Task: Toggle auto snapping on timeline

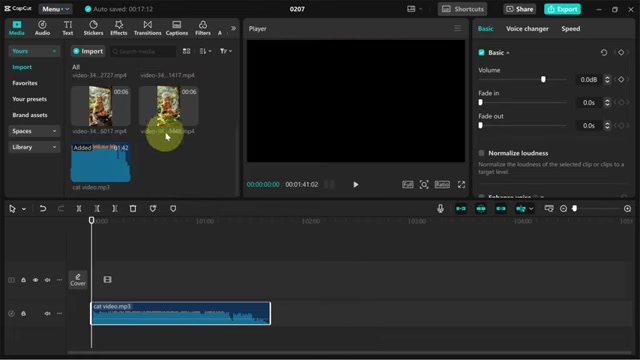Action: [x=481, y=209]
